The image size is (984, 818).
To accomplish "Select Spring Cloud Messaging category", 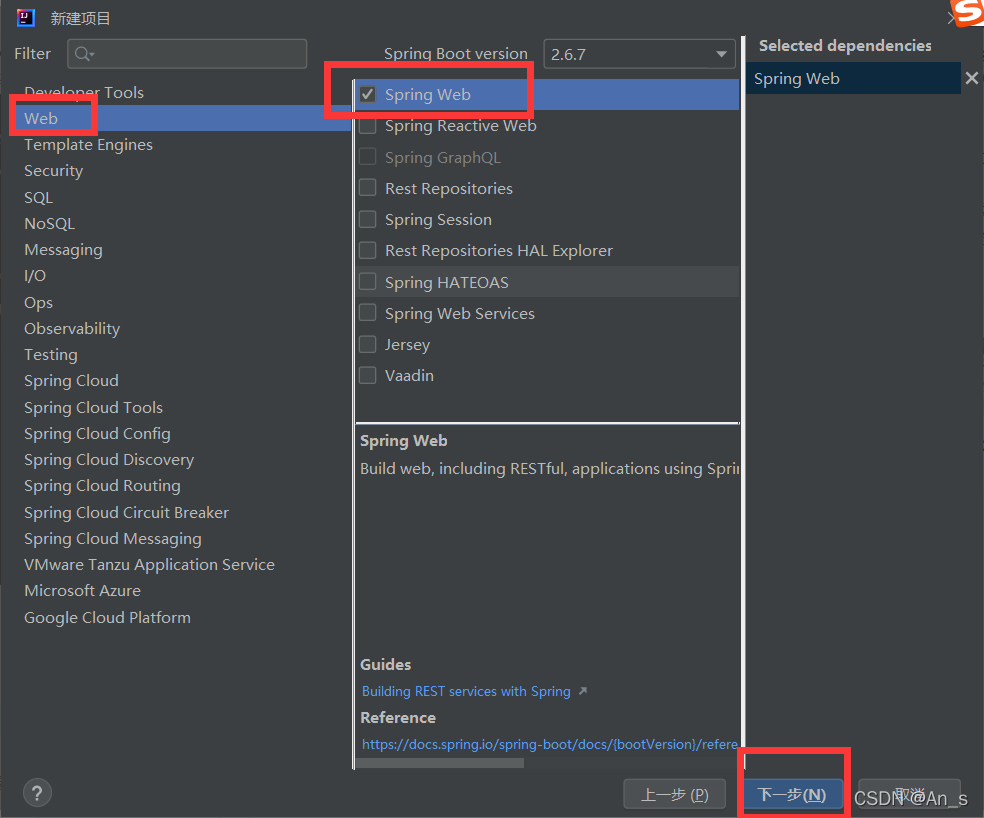I will click(x=113, y=539).
